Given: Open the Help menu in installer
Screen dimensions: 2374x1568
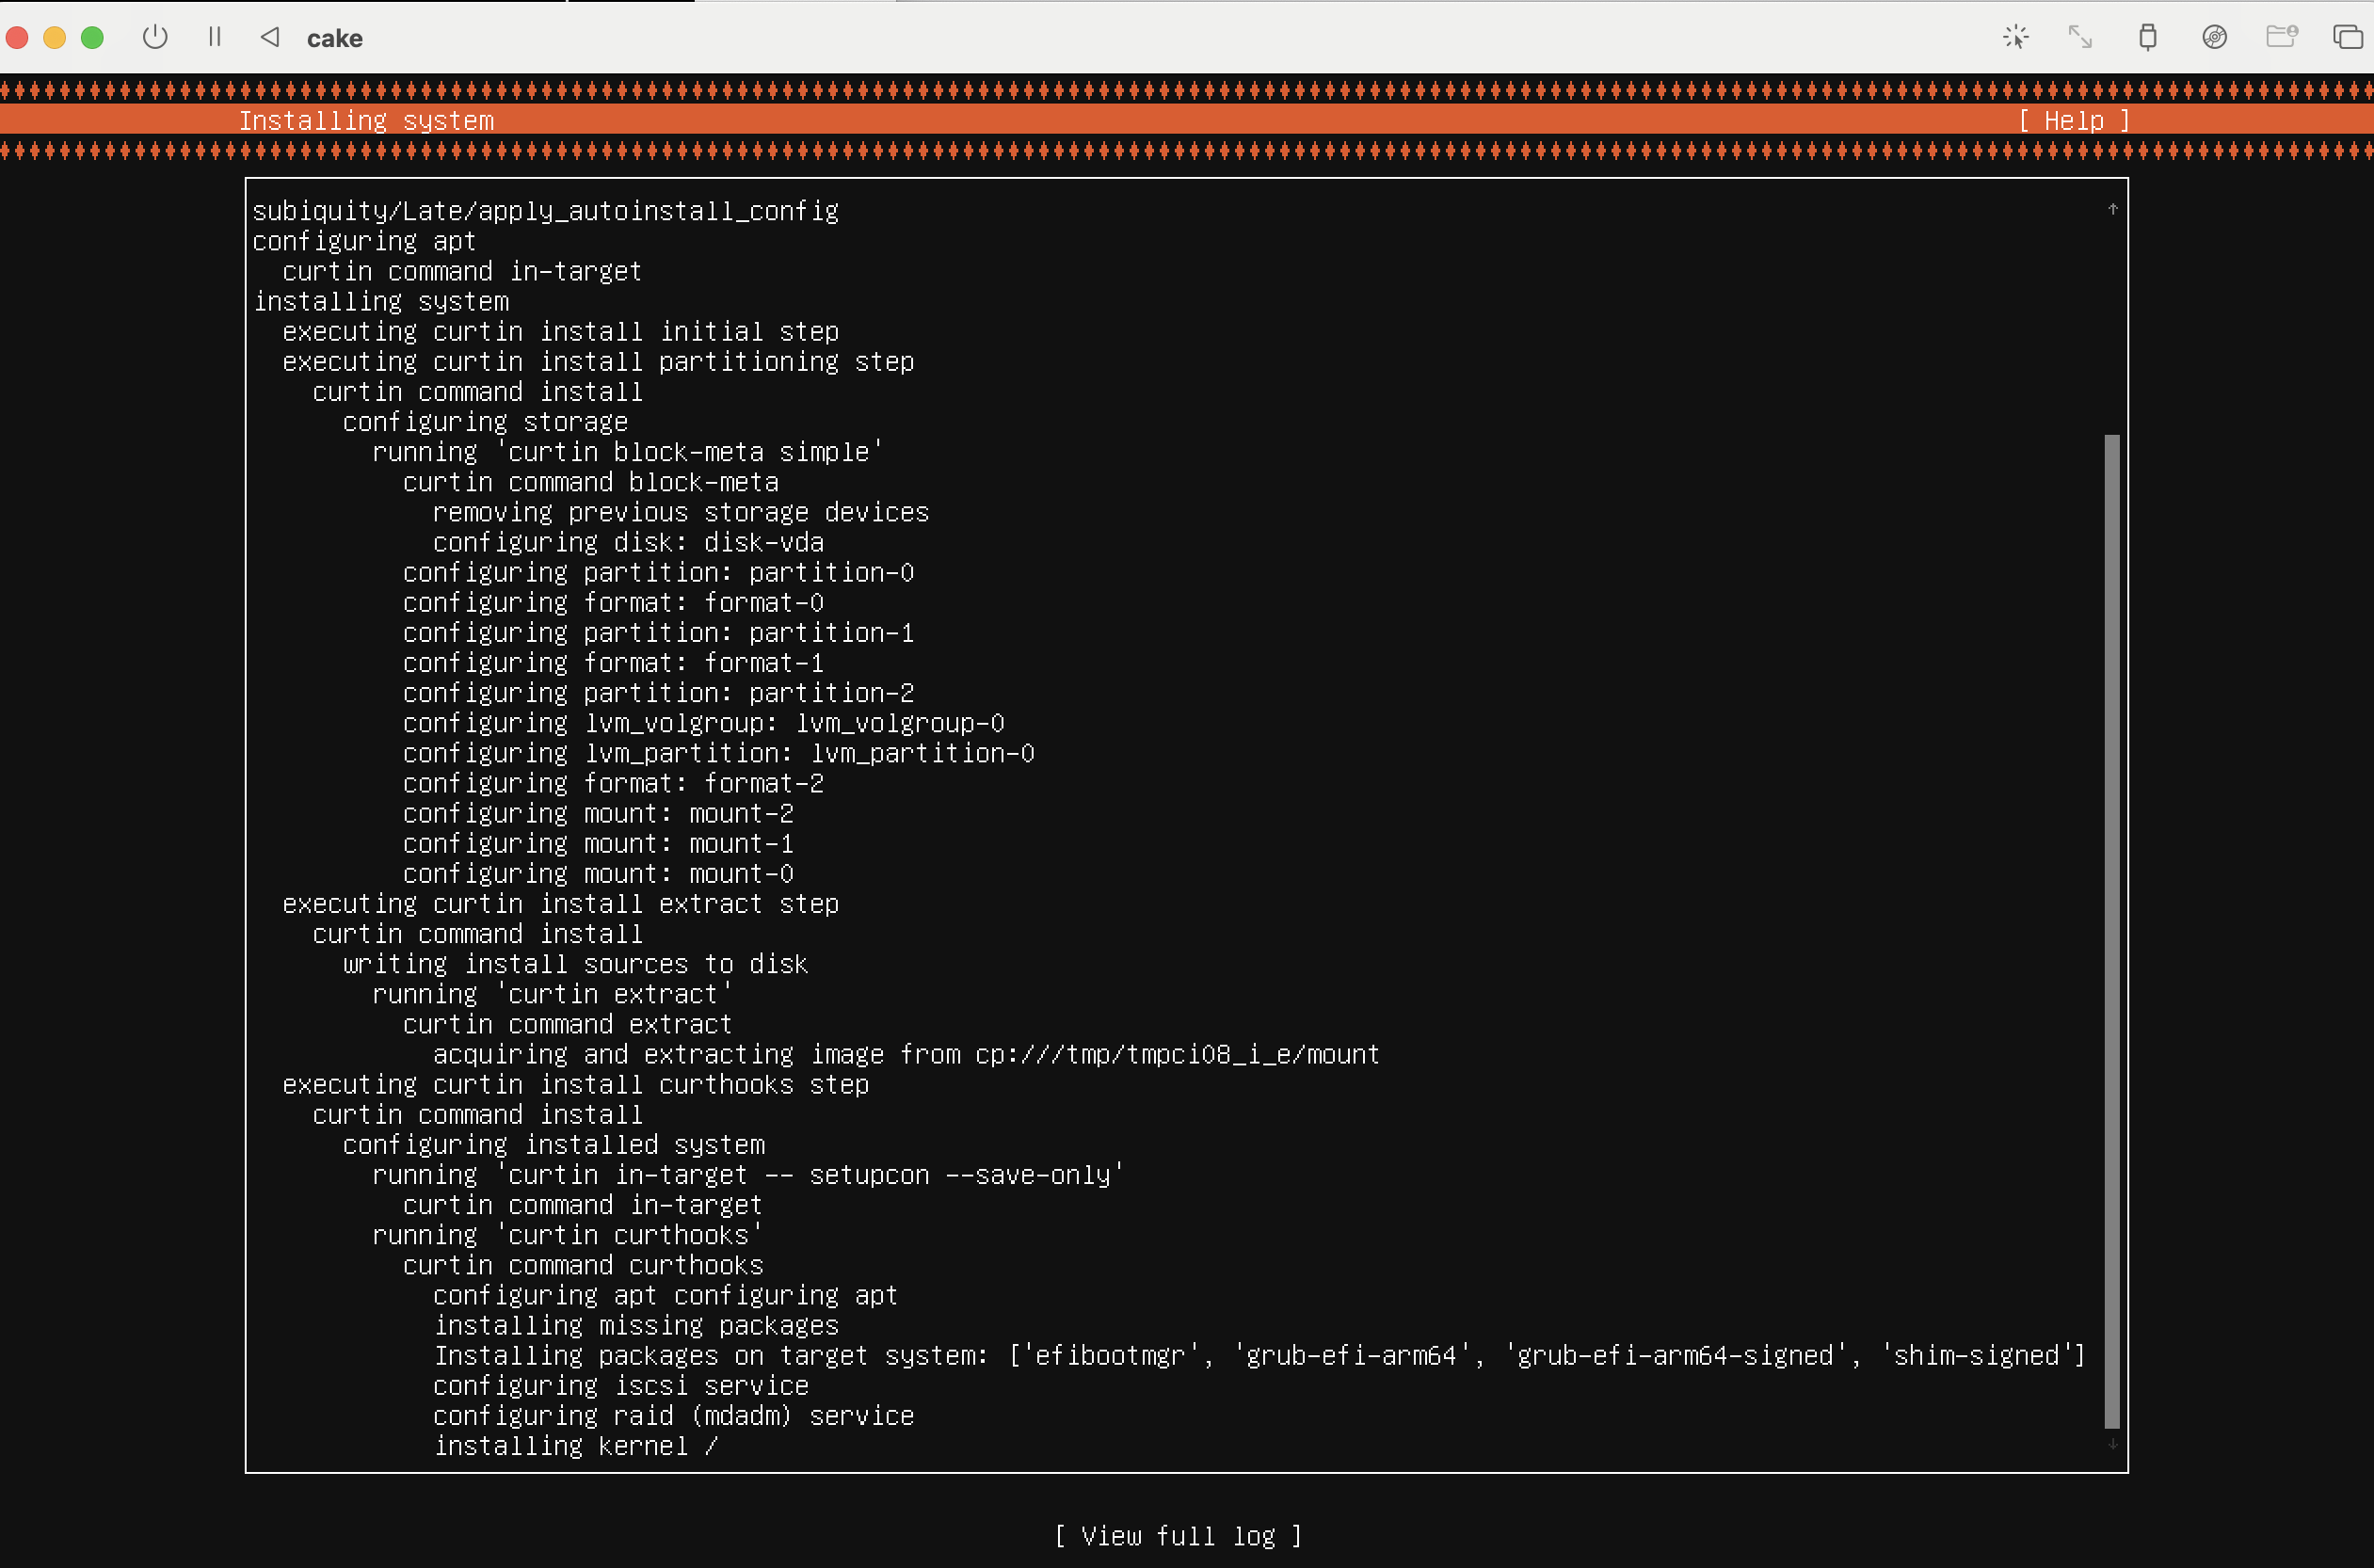Looking at the screenshot, I should tap(2074, 121).
